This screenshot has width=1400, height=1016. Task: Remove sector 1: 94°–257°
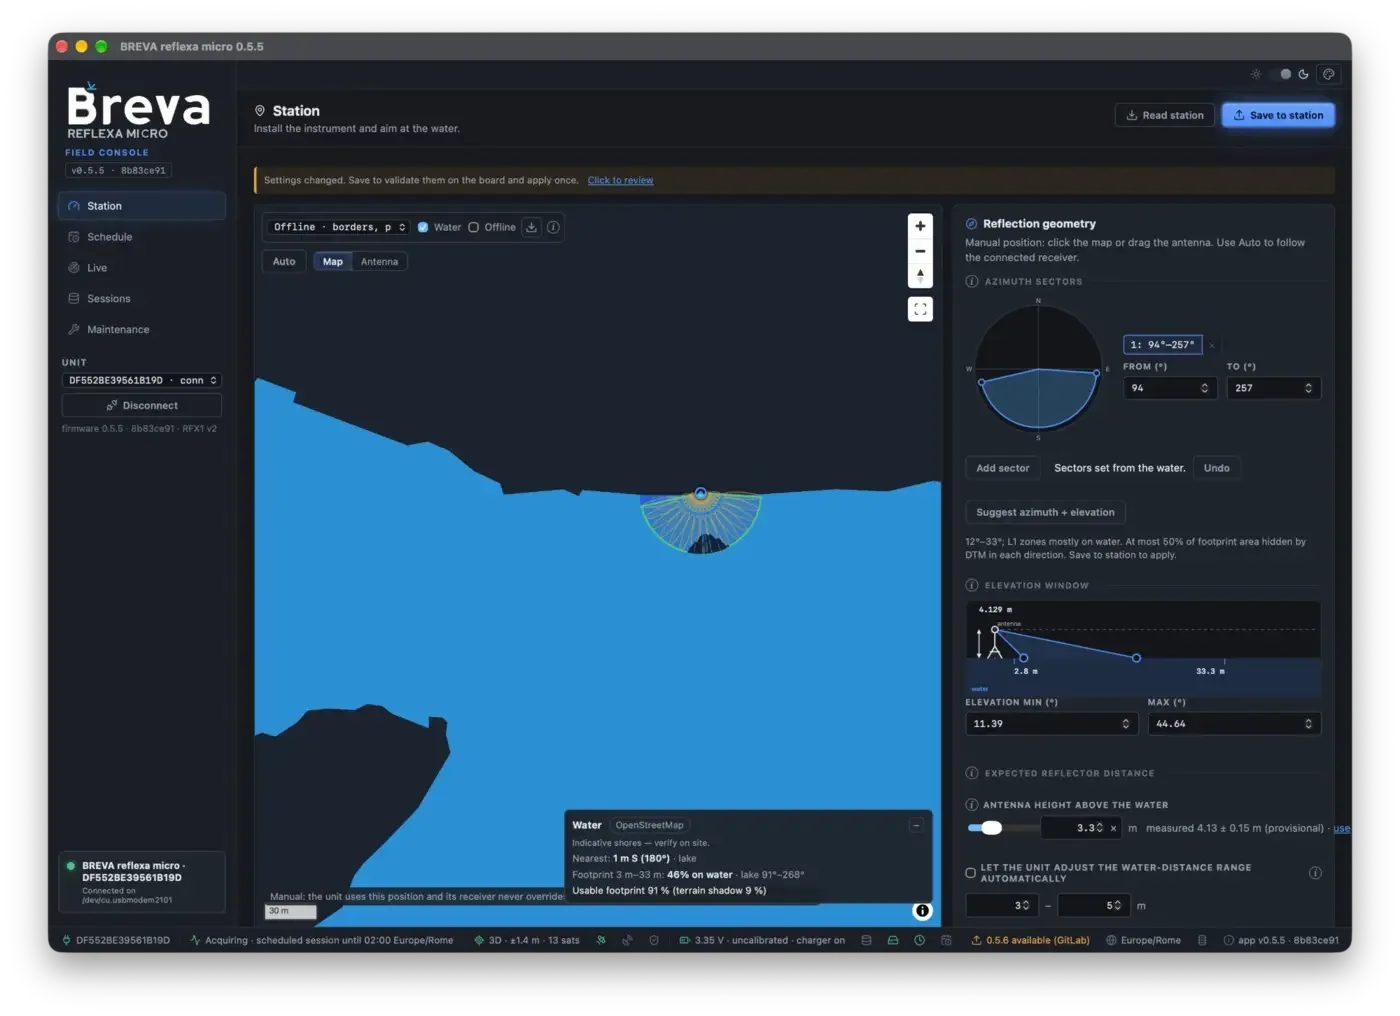(x=1212, y=346)
